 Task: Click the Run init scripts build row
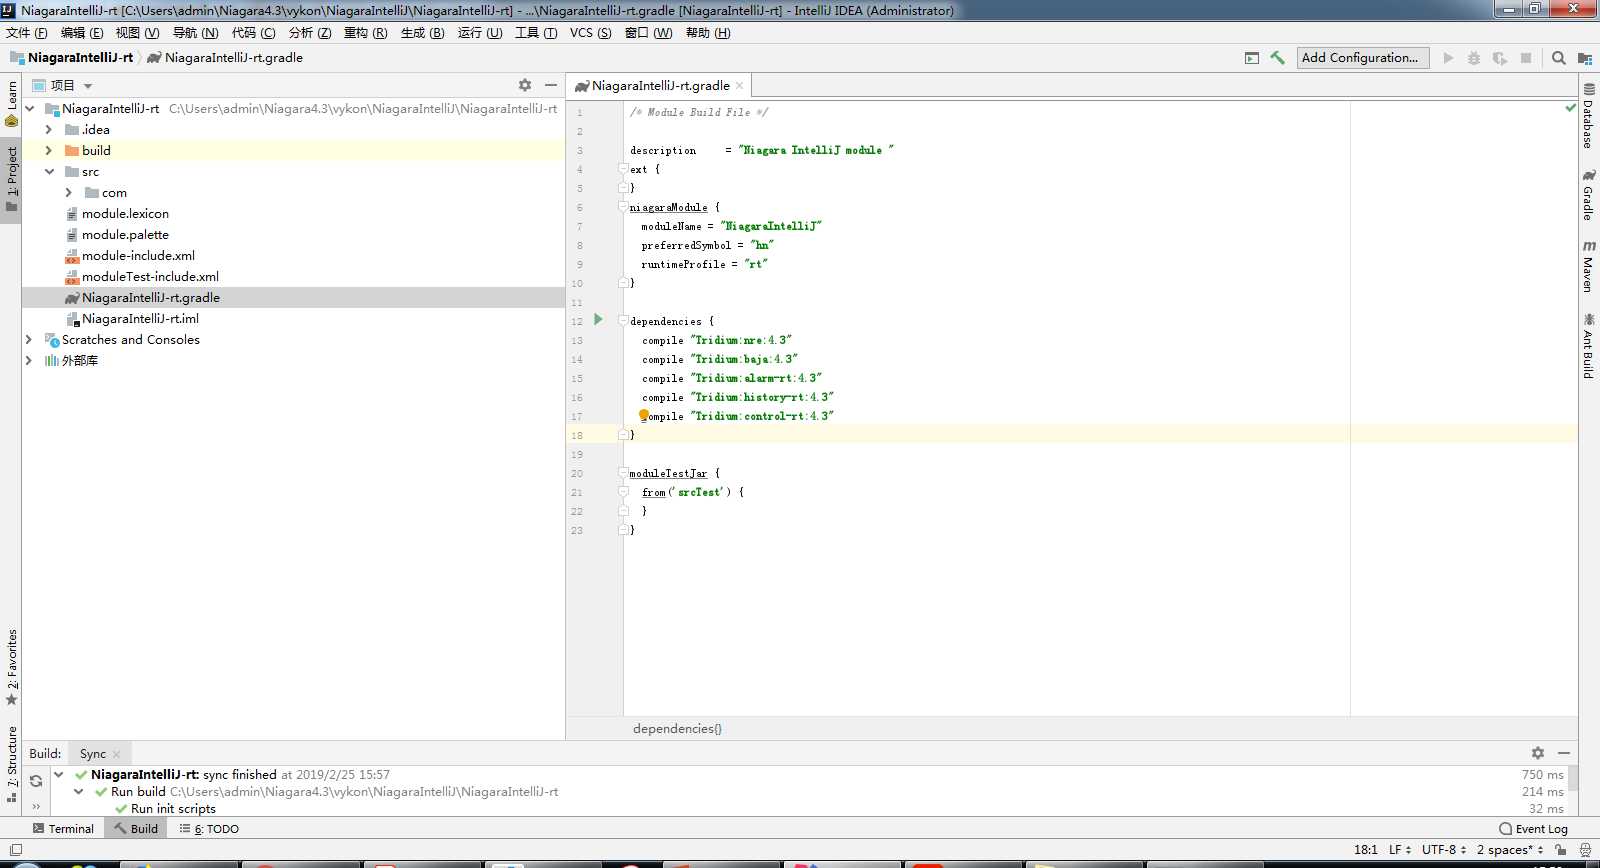click(x=173, y=808)
